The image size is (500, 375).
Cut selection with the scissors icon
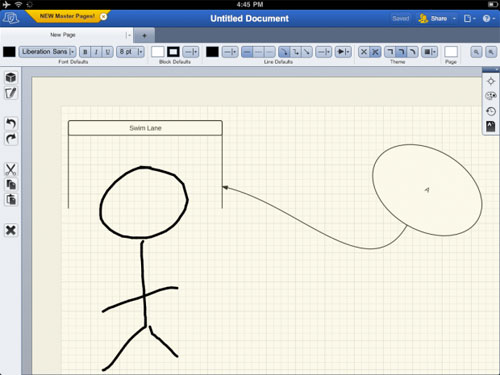[11, 169]
